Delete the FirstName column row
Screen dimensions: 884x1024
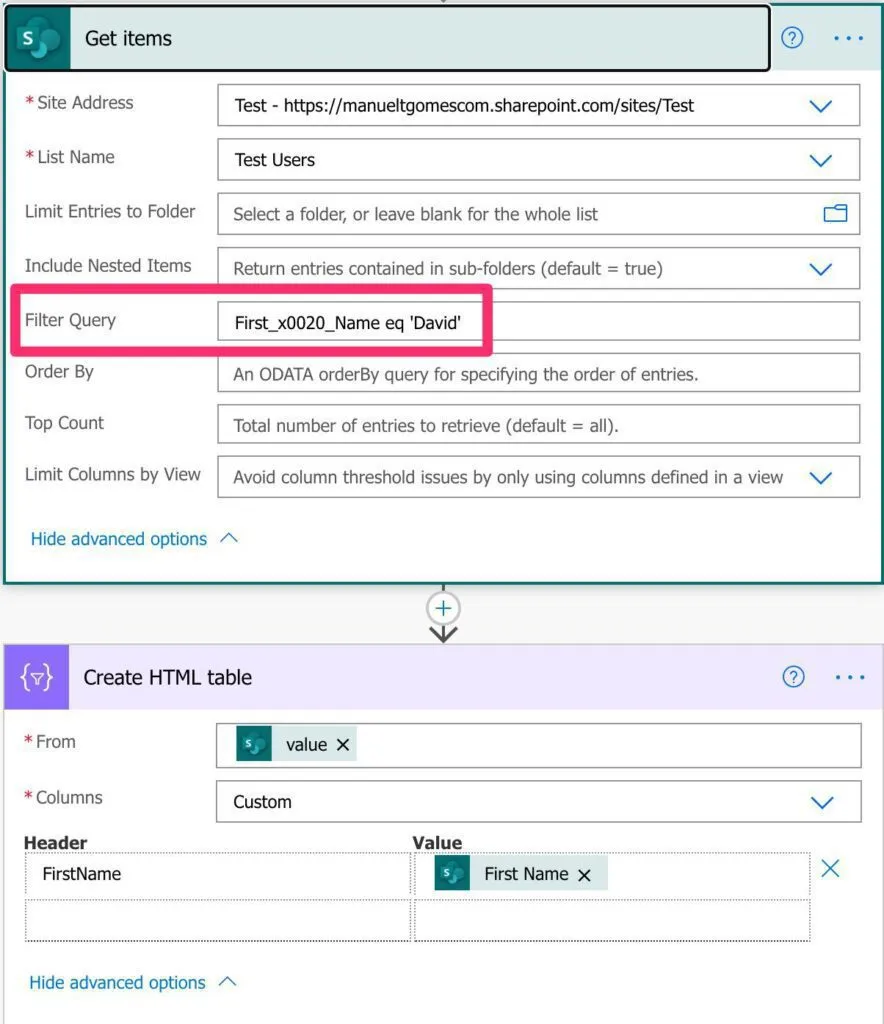click(830, 869)
